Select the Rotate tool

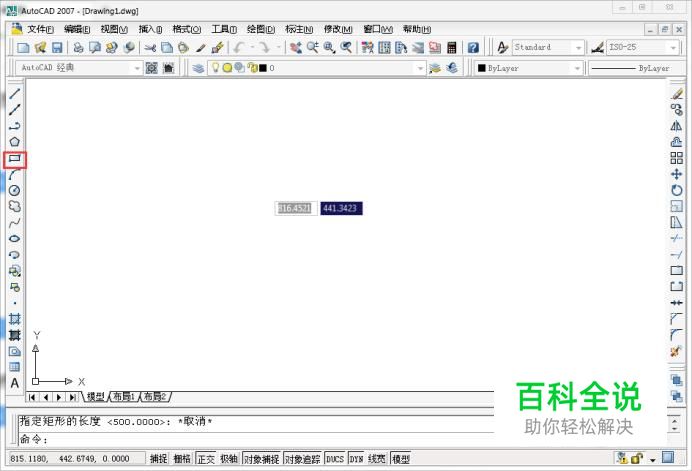tap(677, 190)
